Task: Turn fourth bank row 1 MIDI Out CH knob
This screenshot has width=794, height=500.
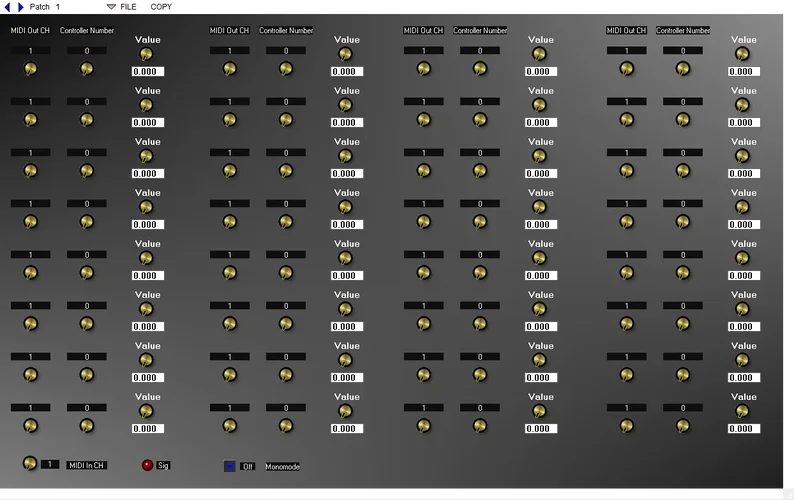Action: point(626,68)
